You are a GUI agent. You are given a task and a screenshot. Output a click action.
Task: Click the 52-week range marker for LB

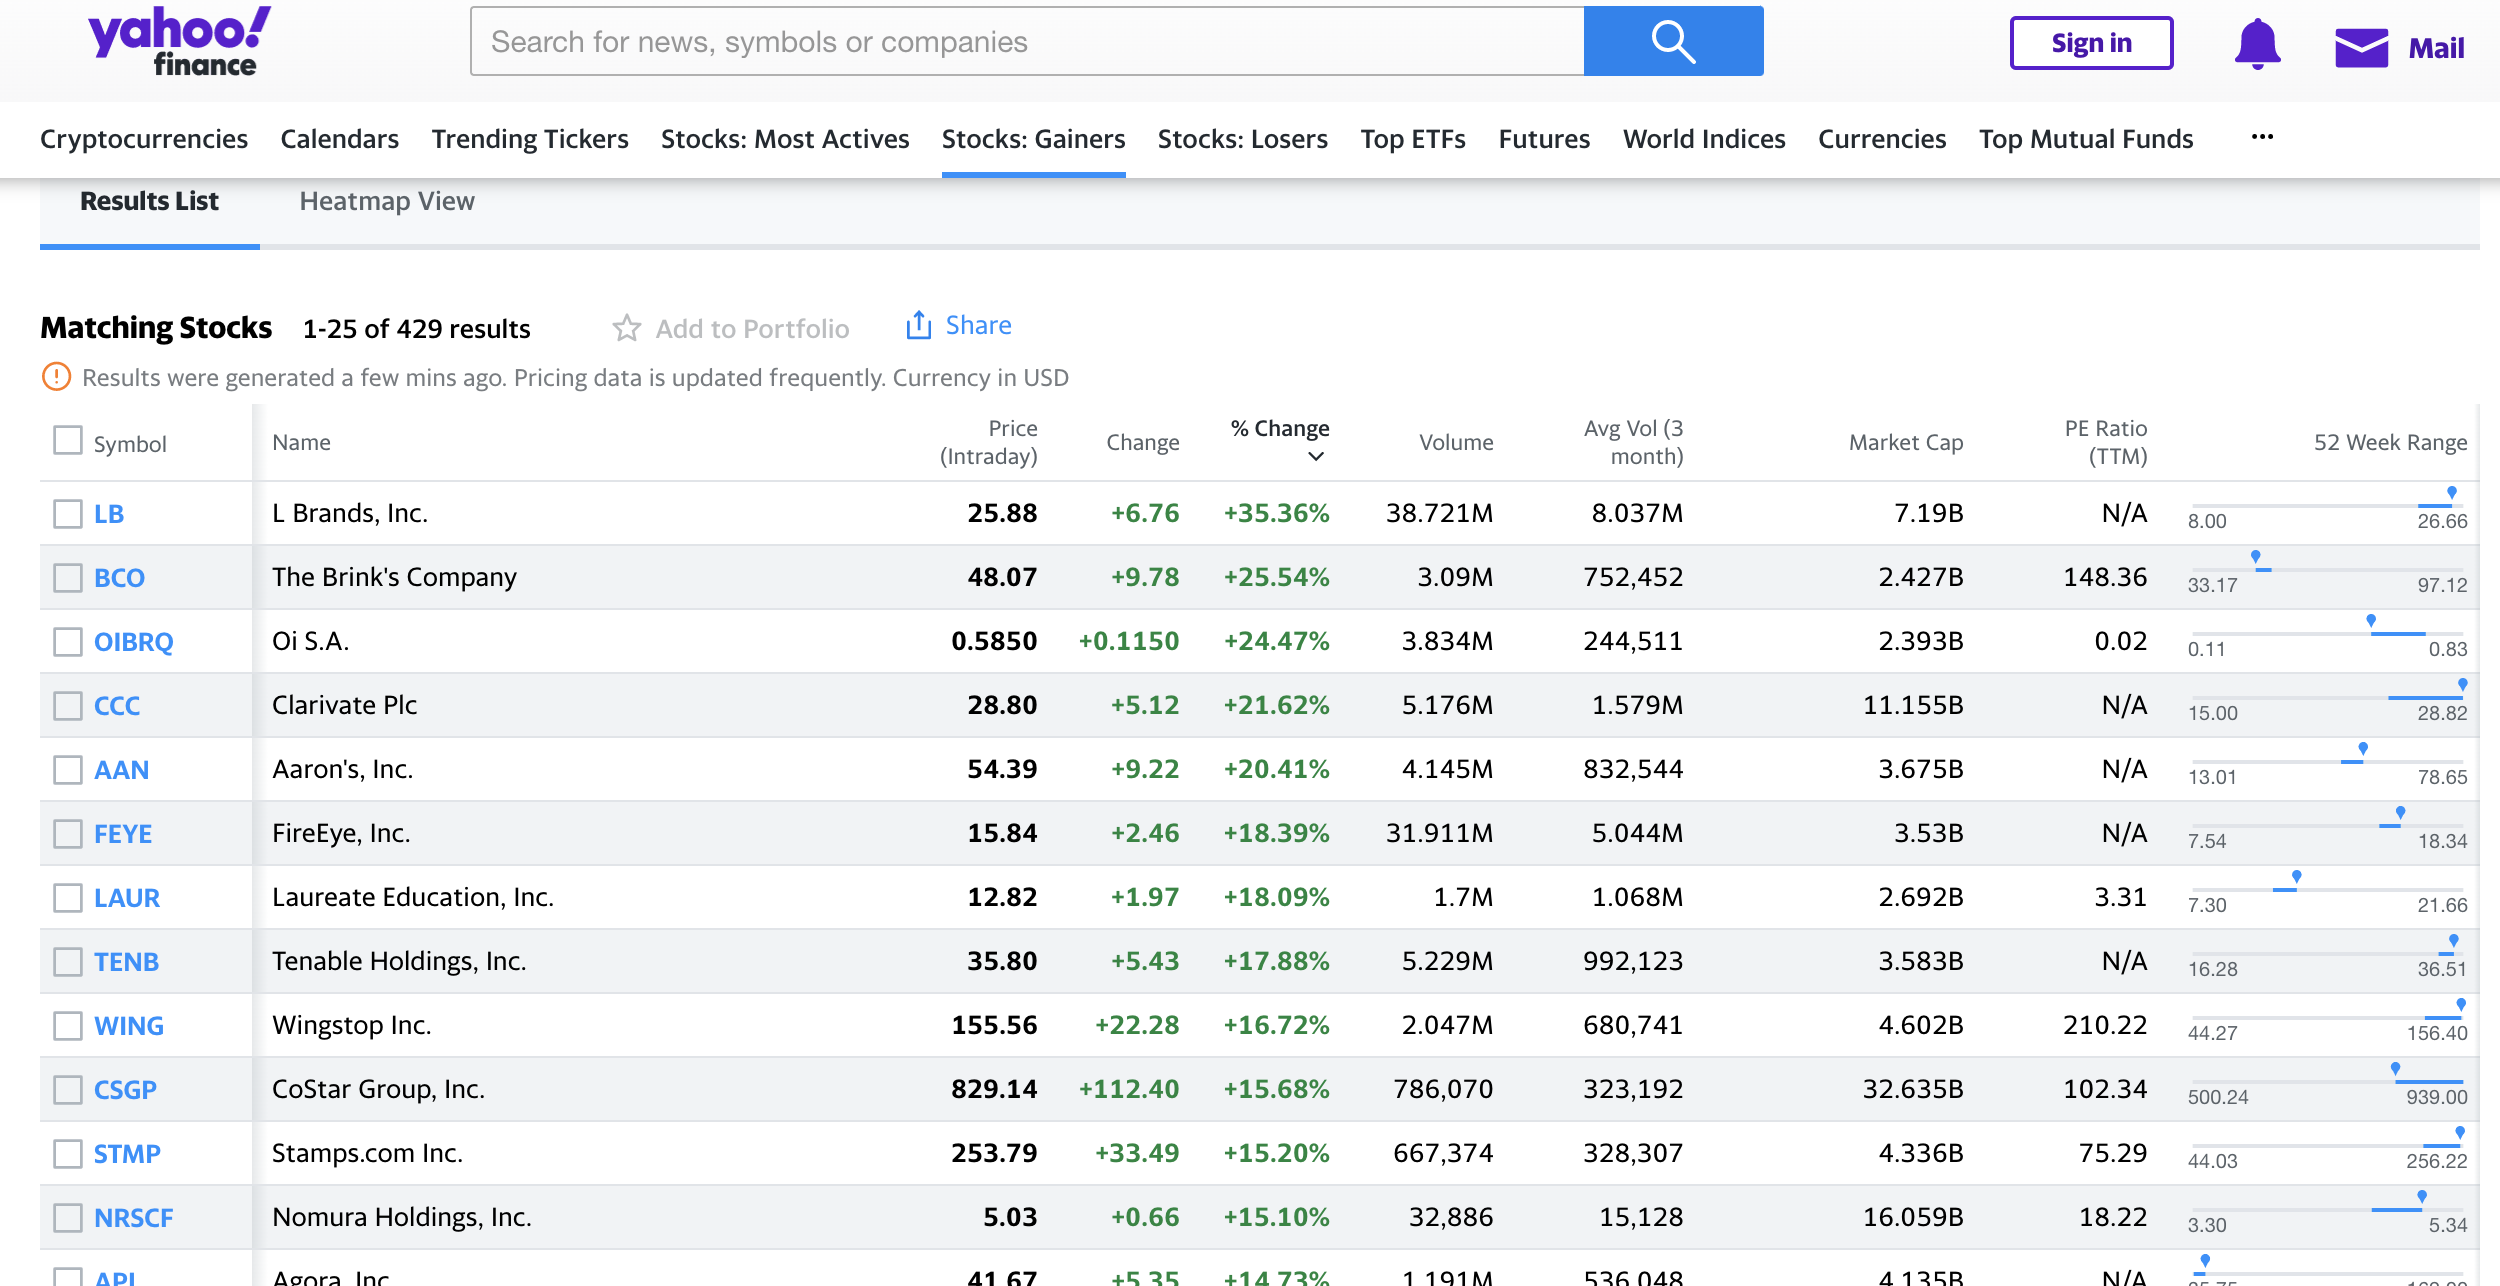click(x=2451, y=493)
